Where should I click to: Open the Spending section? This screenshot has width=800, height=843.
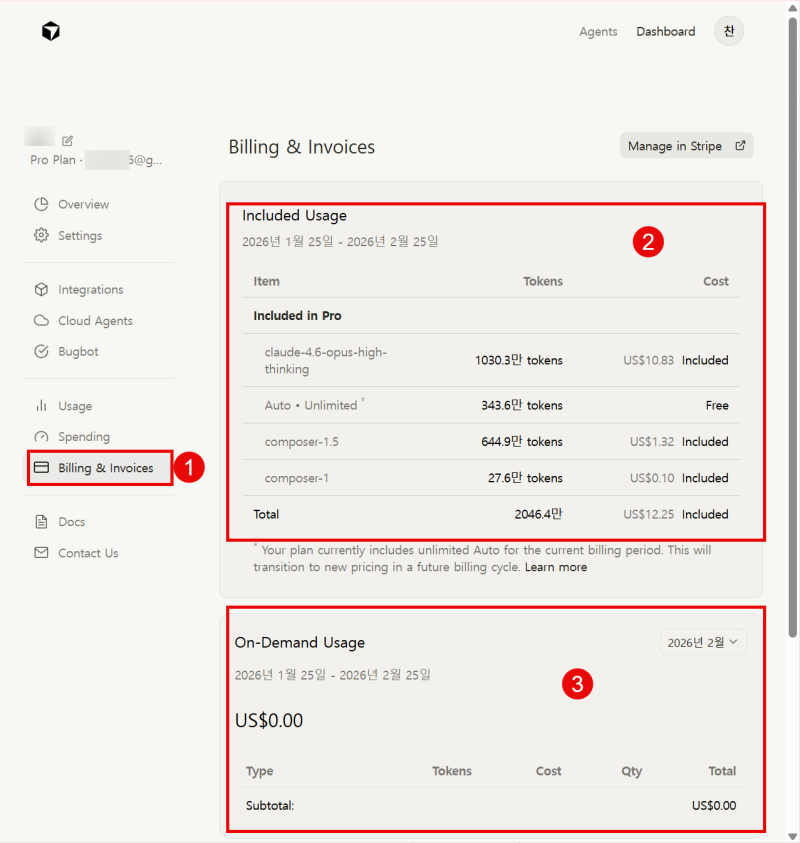click(x=84, y=437)
